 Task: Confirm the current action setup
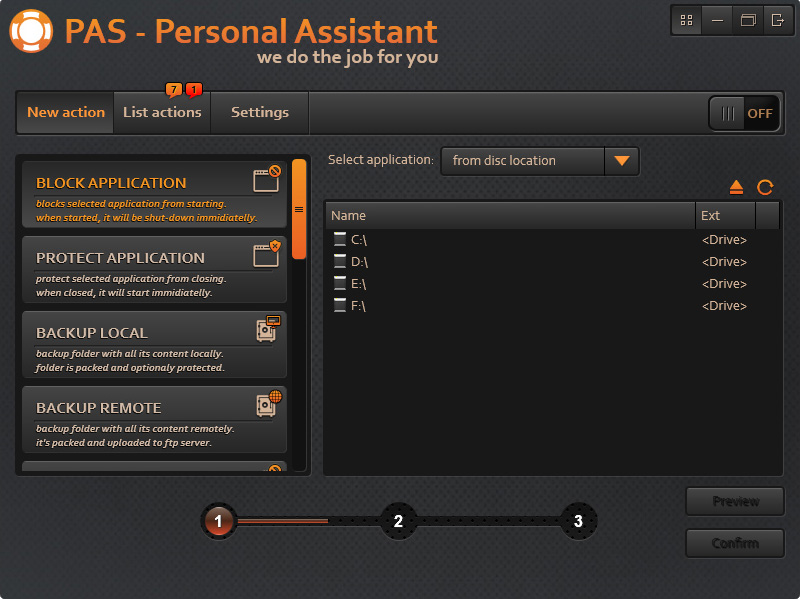pos(734,543)
